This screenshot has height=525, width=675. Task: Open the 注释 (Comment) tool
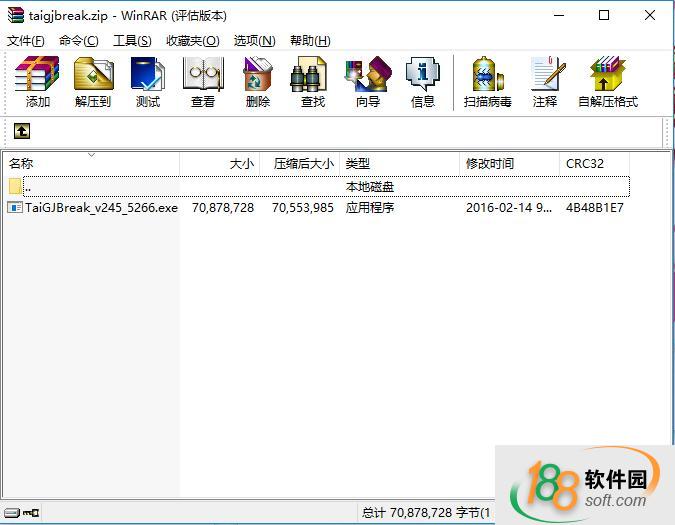click(545, 82)
